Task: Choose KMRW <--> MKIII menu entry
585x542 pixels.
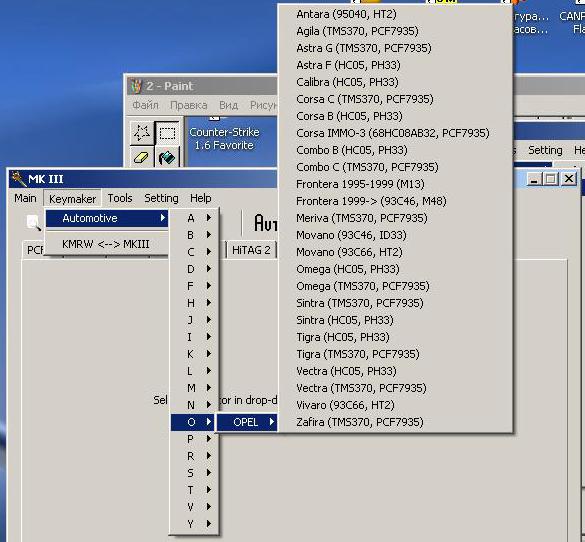Action: click(107, 244)
